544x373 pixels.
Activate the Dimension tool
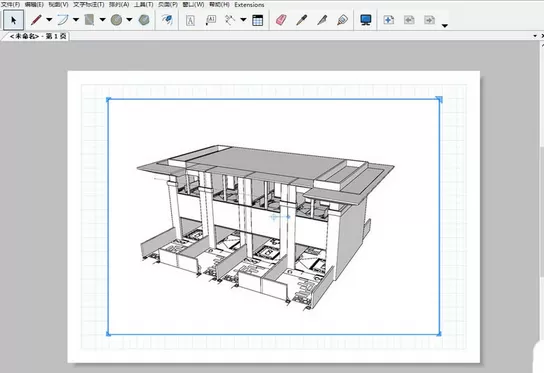[x=230, y=20]
